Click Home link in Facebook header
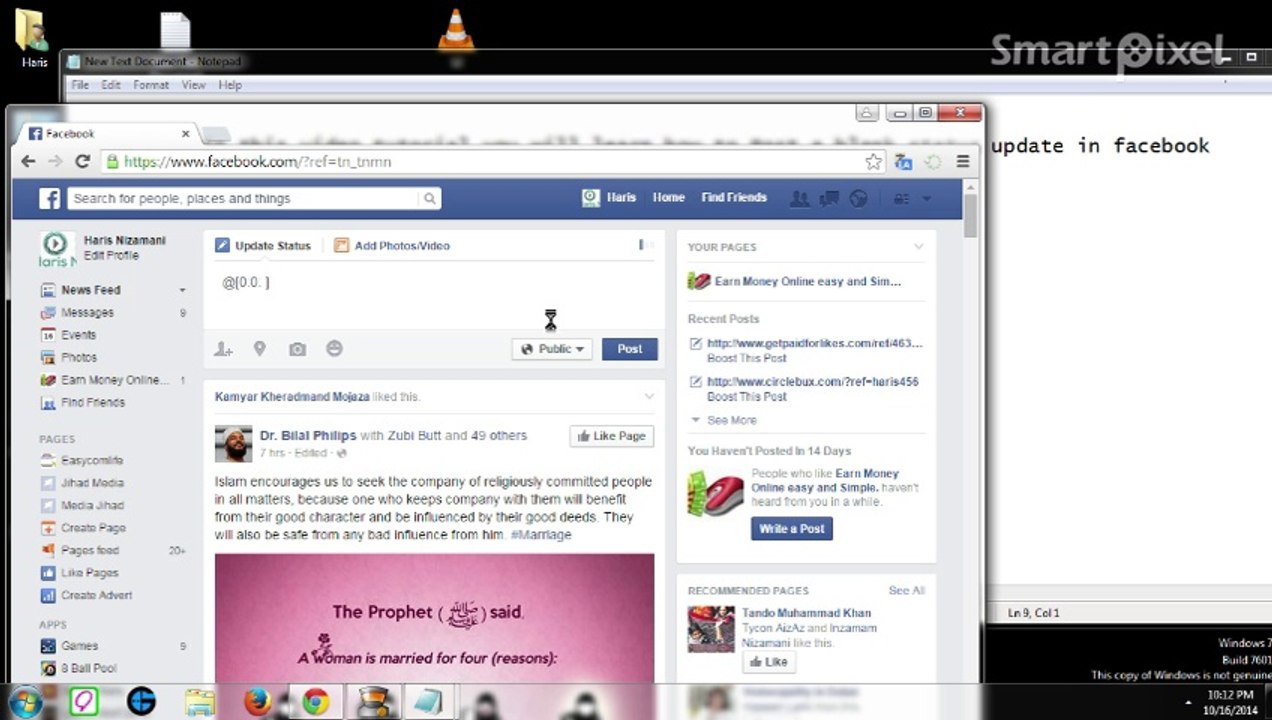Image resolution: width=1272 pixels, height=720 pixels. pos(668,198)
